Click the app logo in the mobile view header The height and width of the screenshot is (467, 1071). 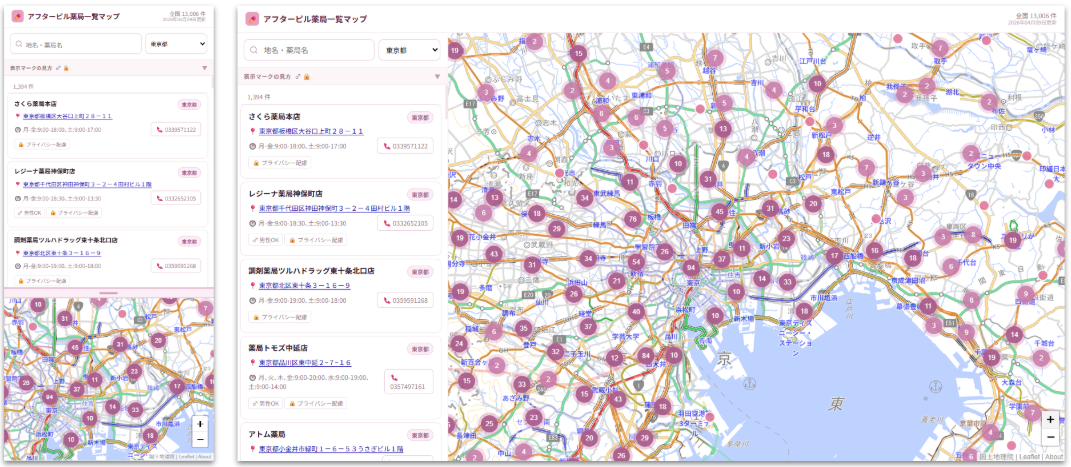pyautogui.click(x=17, y=16)
